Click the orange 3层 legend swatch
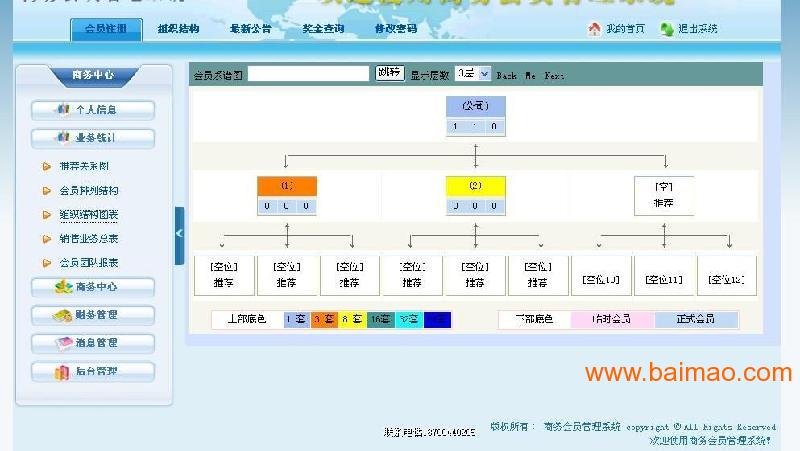The width and height of the screenshot is (800, 451). click(x=324, y=319)
